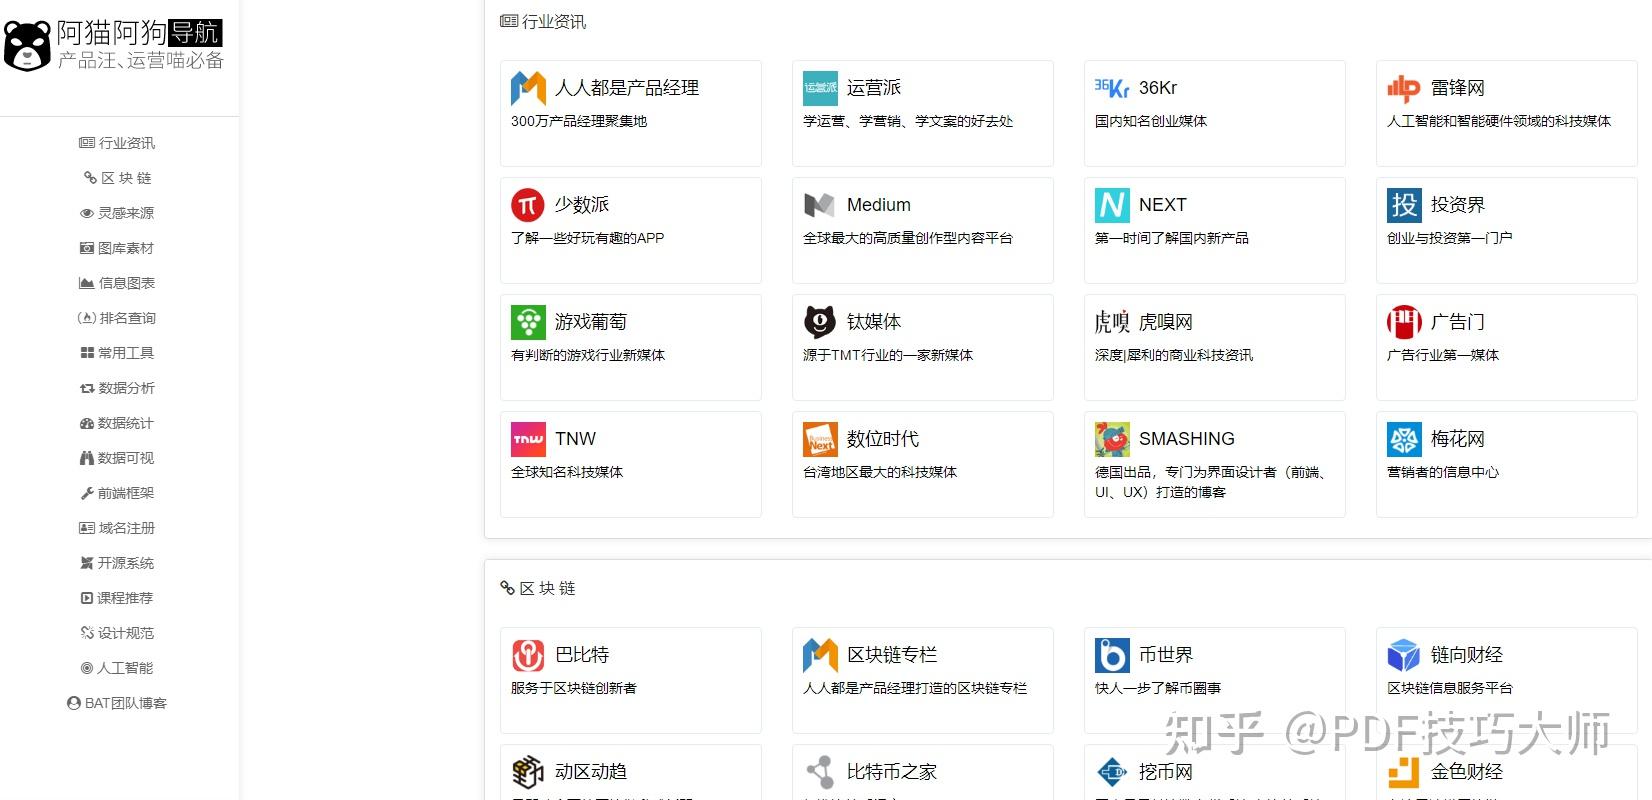This screenshot has height=800, width=1652.
Task: Open the 虎嗅网 title link
Action: point(1166,322)
